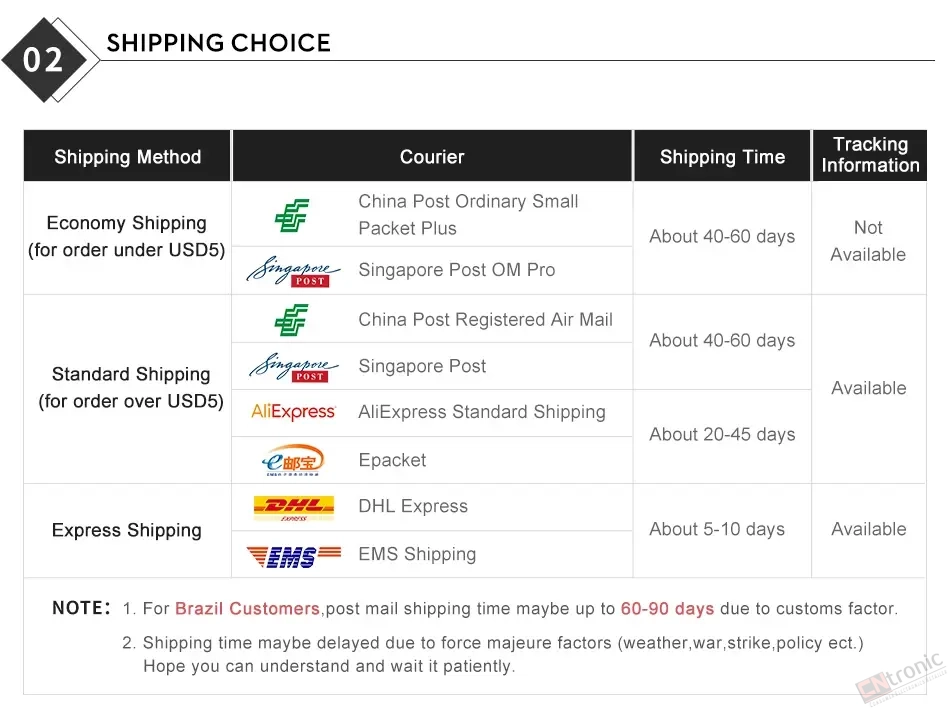Click the EMS logo
Image resolution: width=950 pixels, height=711 pixels.
click(294, 556)
